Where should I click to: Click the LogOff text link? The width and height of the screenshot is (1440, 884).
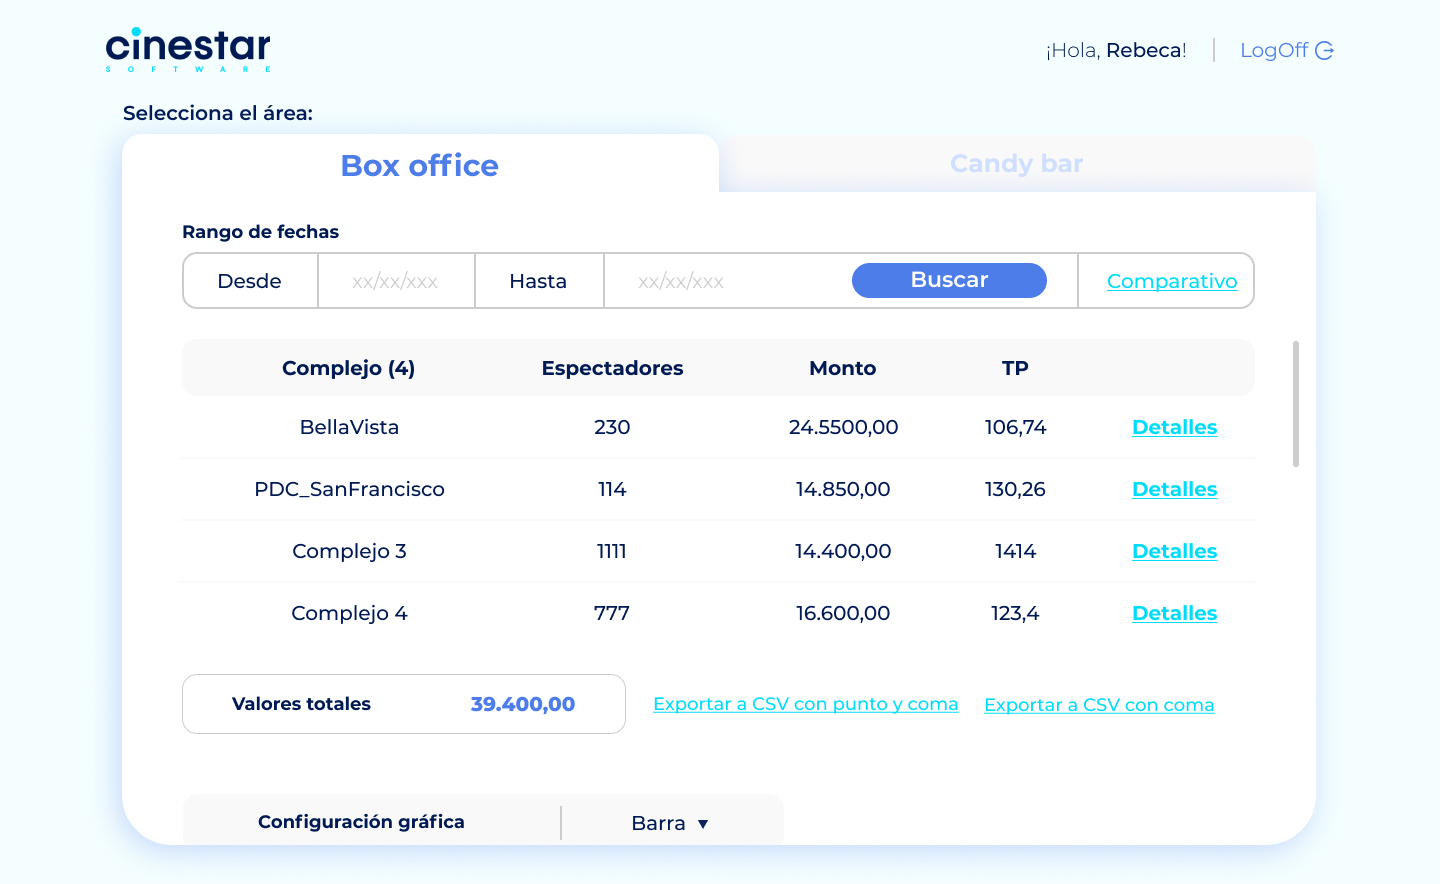[x=1274, y=50]
